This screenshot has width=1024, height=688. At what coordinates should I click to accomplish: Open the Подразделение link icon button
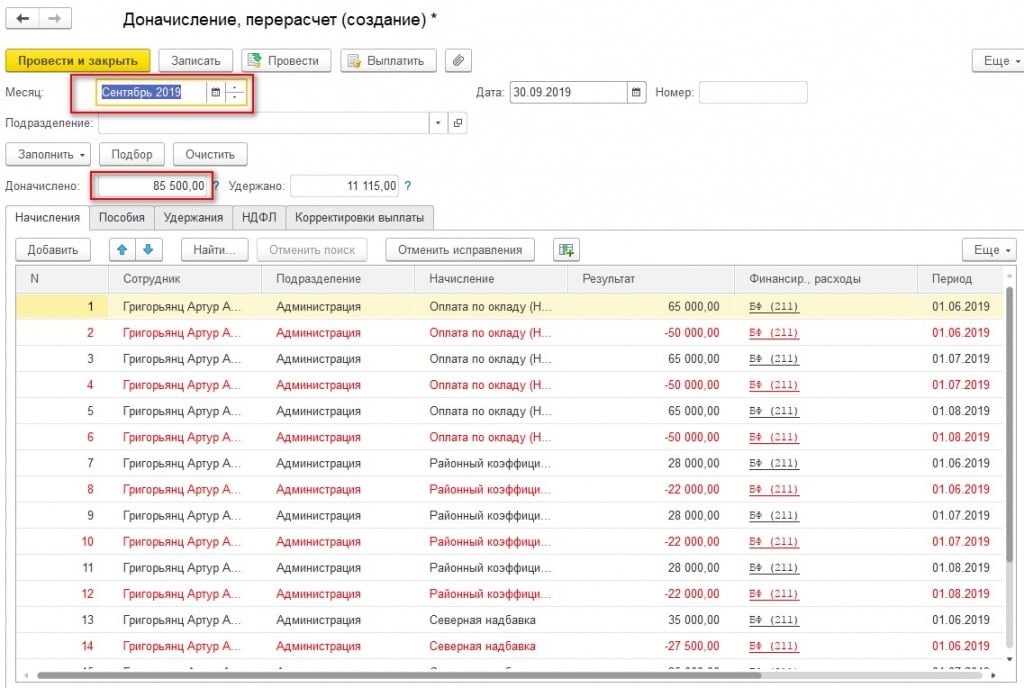457,123
